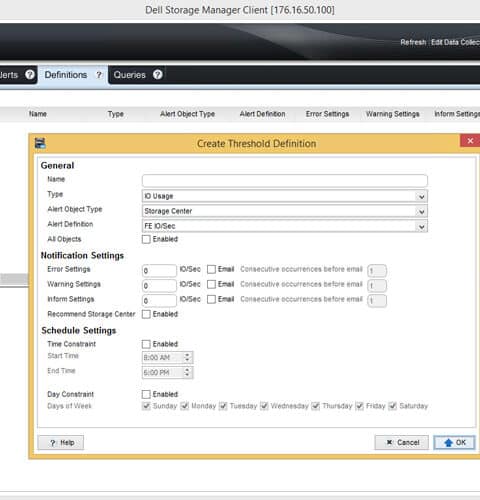Click Refresh in the top bar
This screenshot has width=480, height=500.
tap(413, 42)
